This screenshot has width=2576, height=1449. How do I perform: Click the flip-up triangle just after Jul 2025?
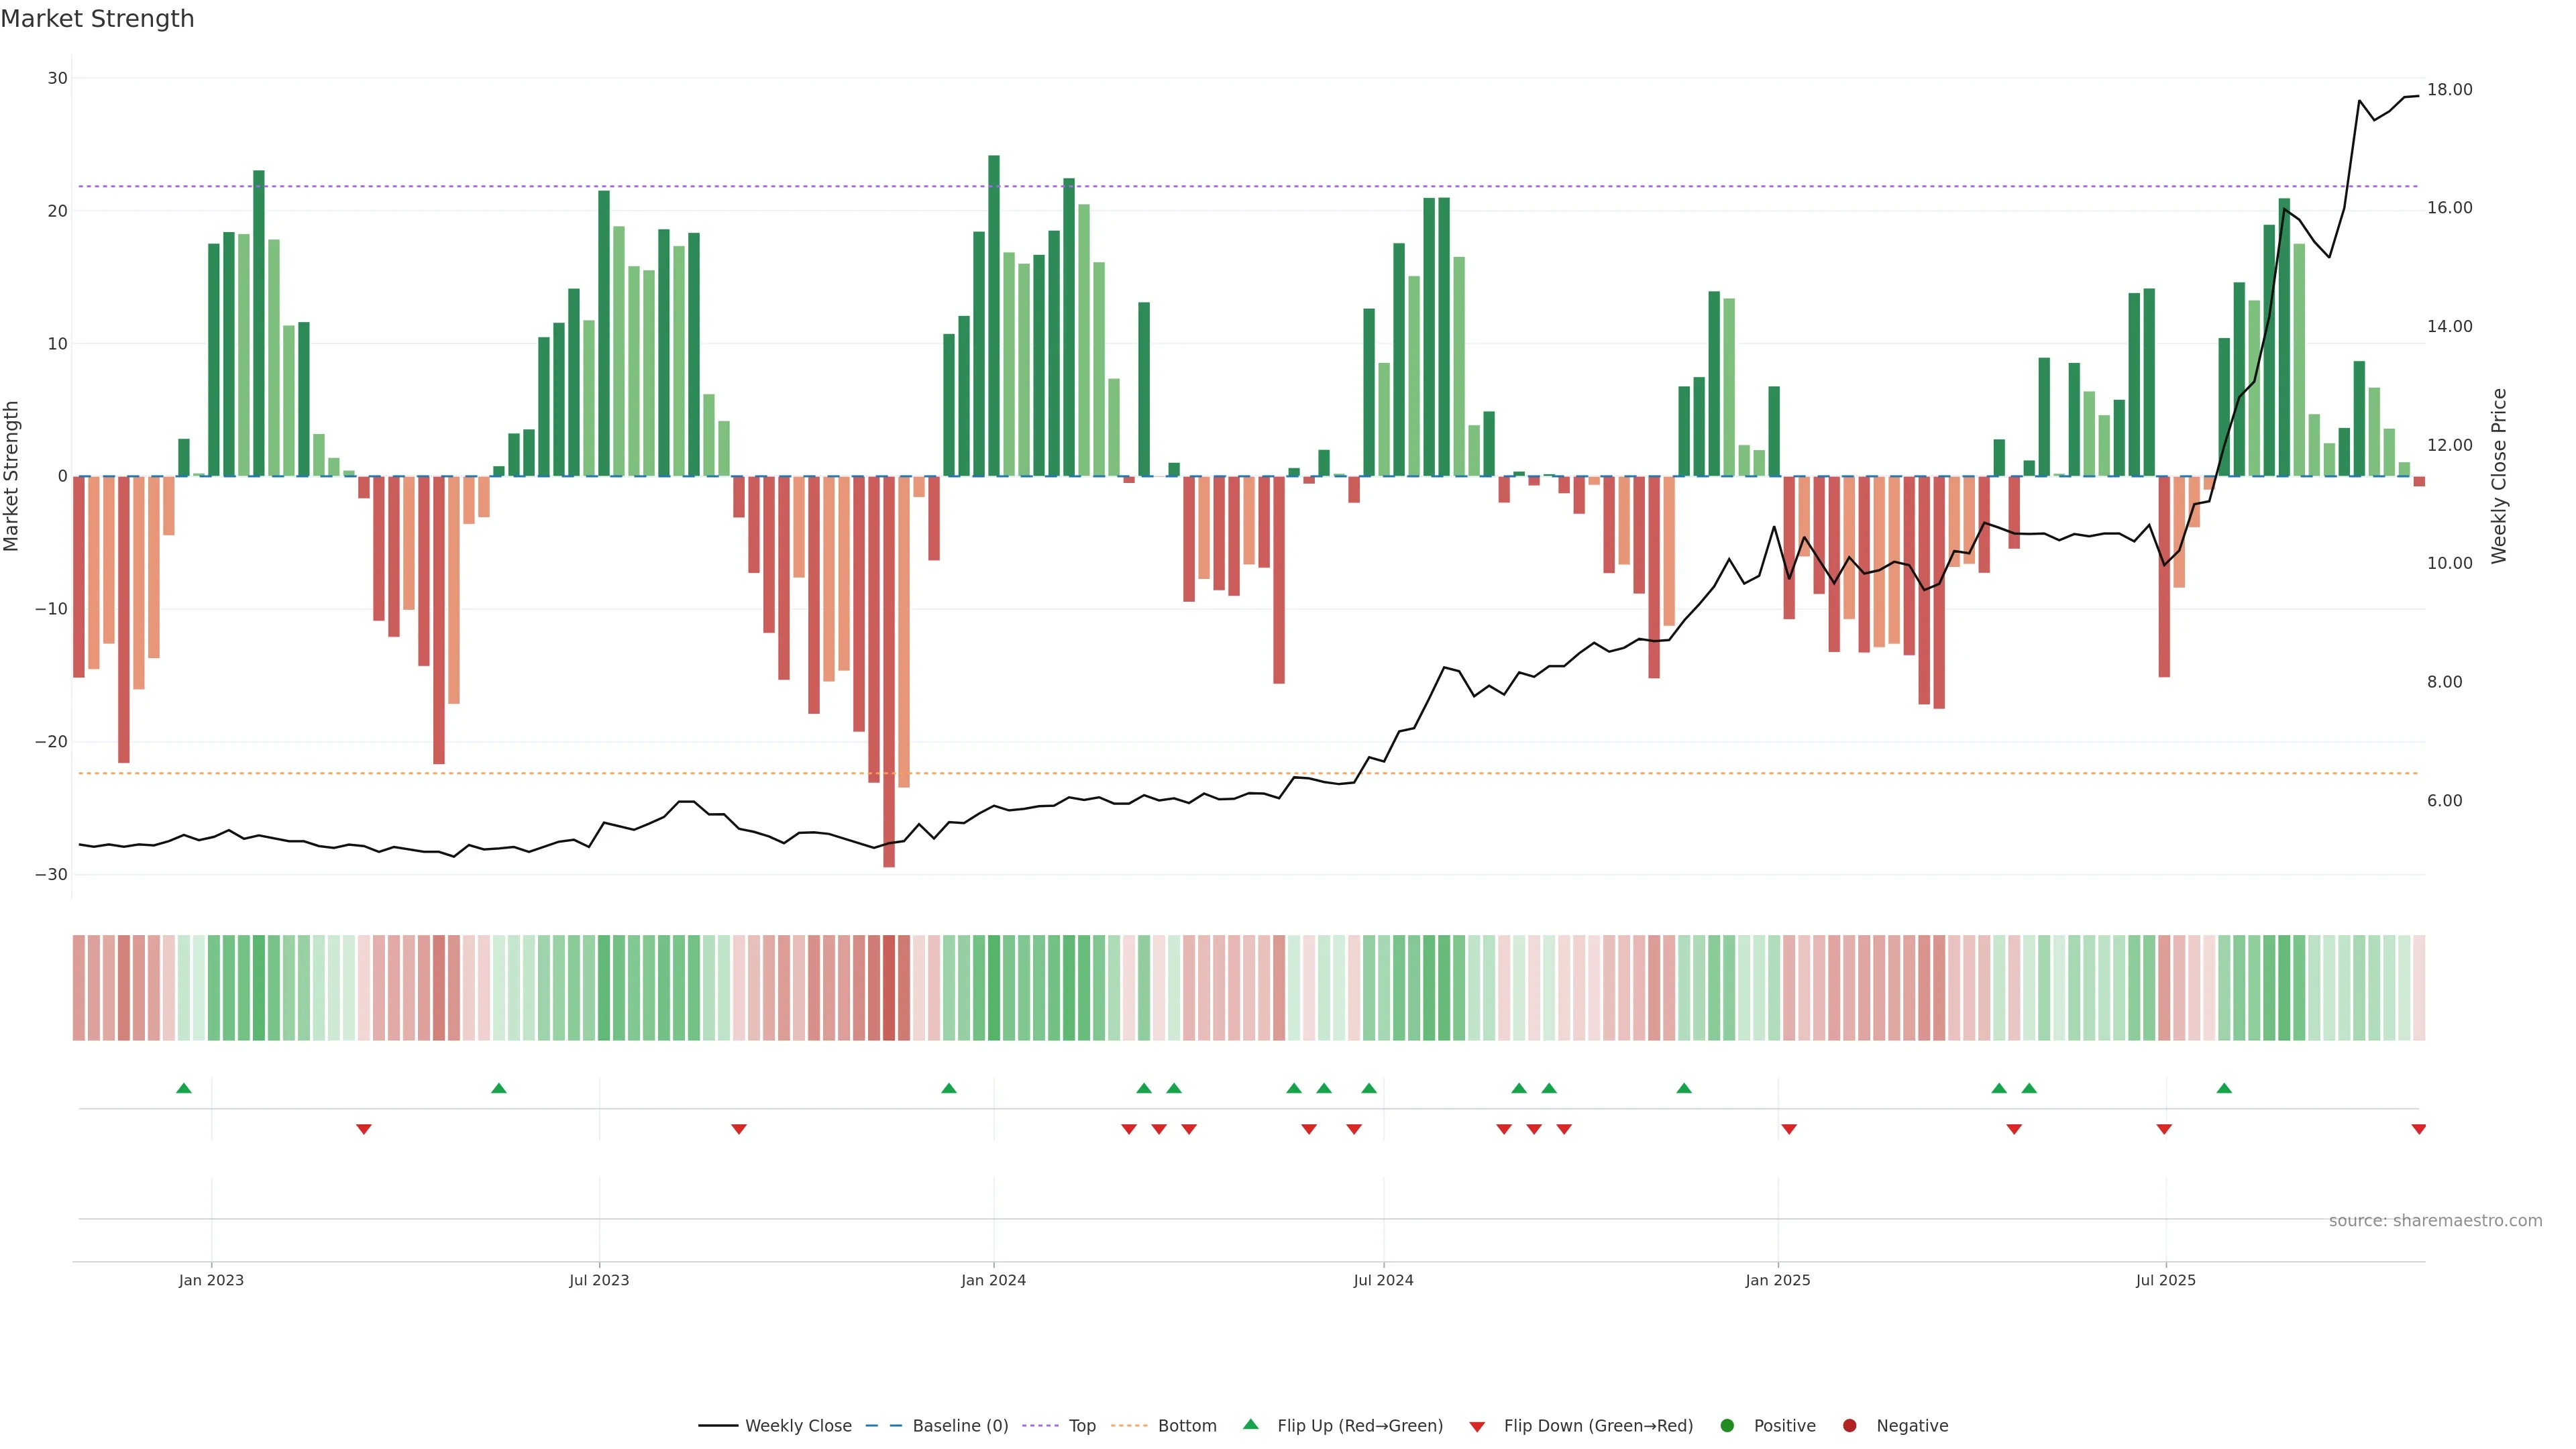(2224, 1088)
